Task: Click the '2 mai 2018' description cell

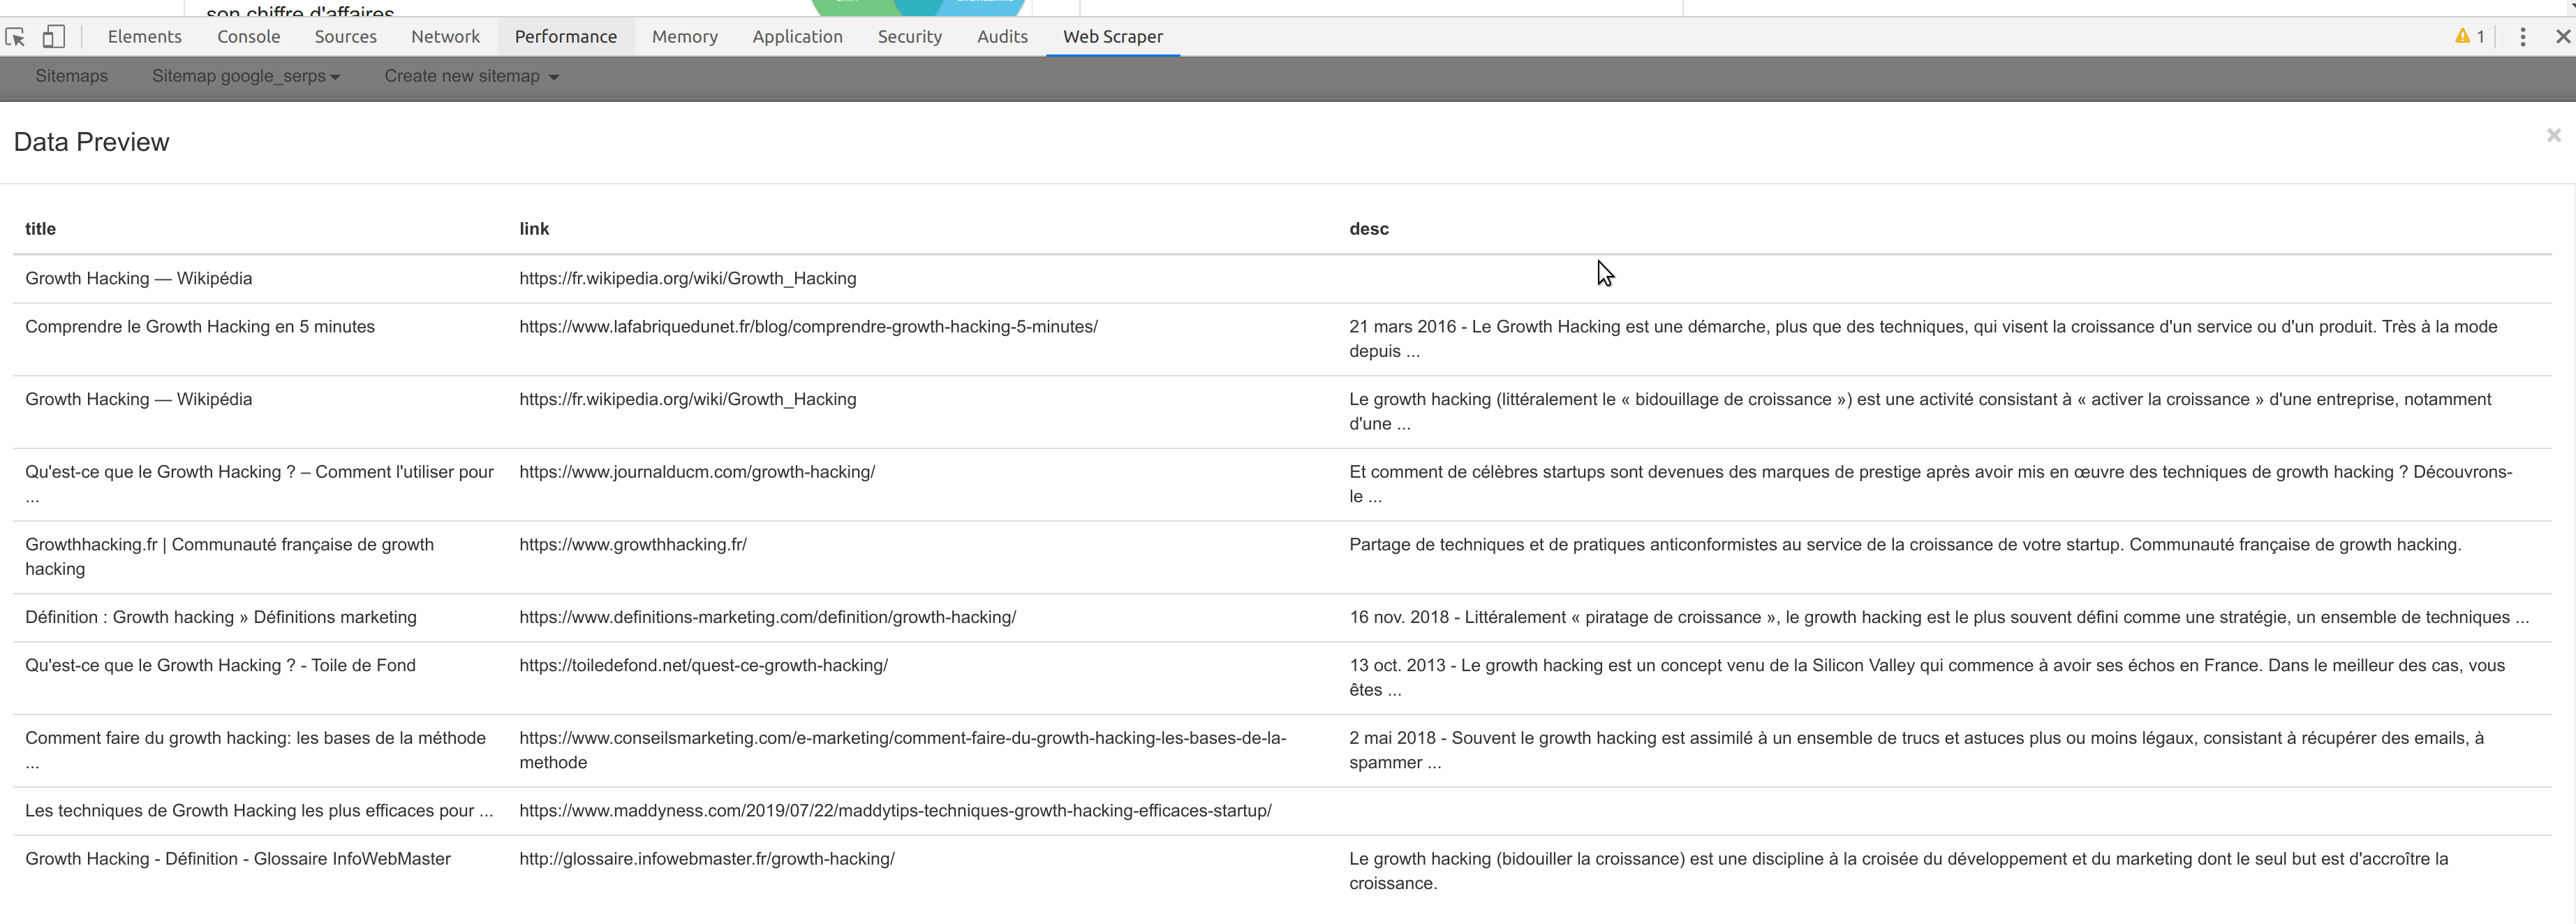Action: (1916, 750)
